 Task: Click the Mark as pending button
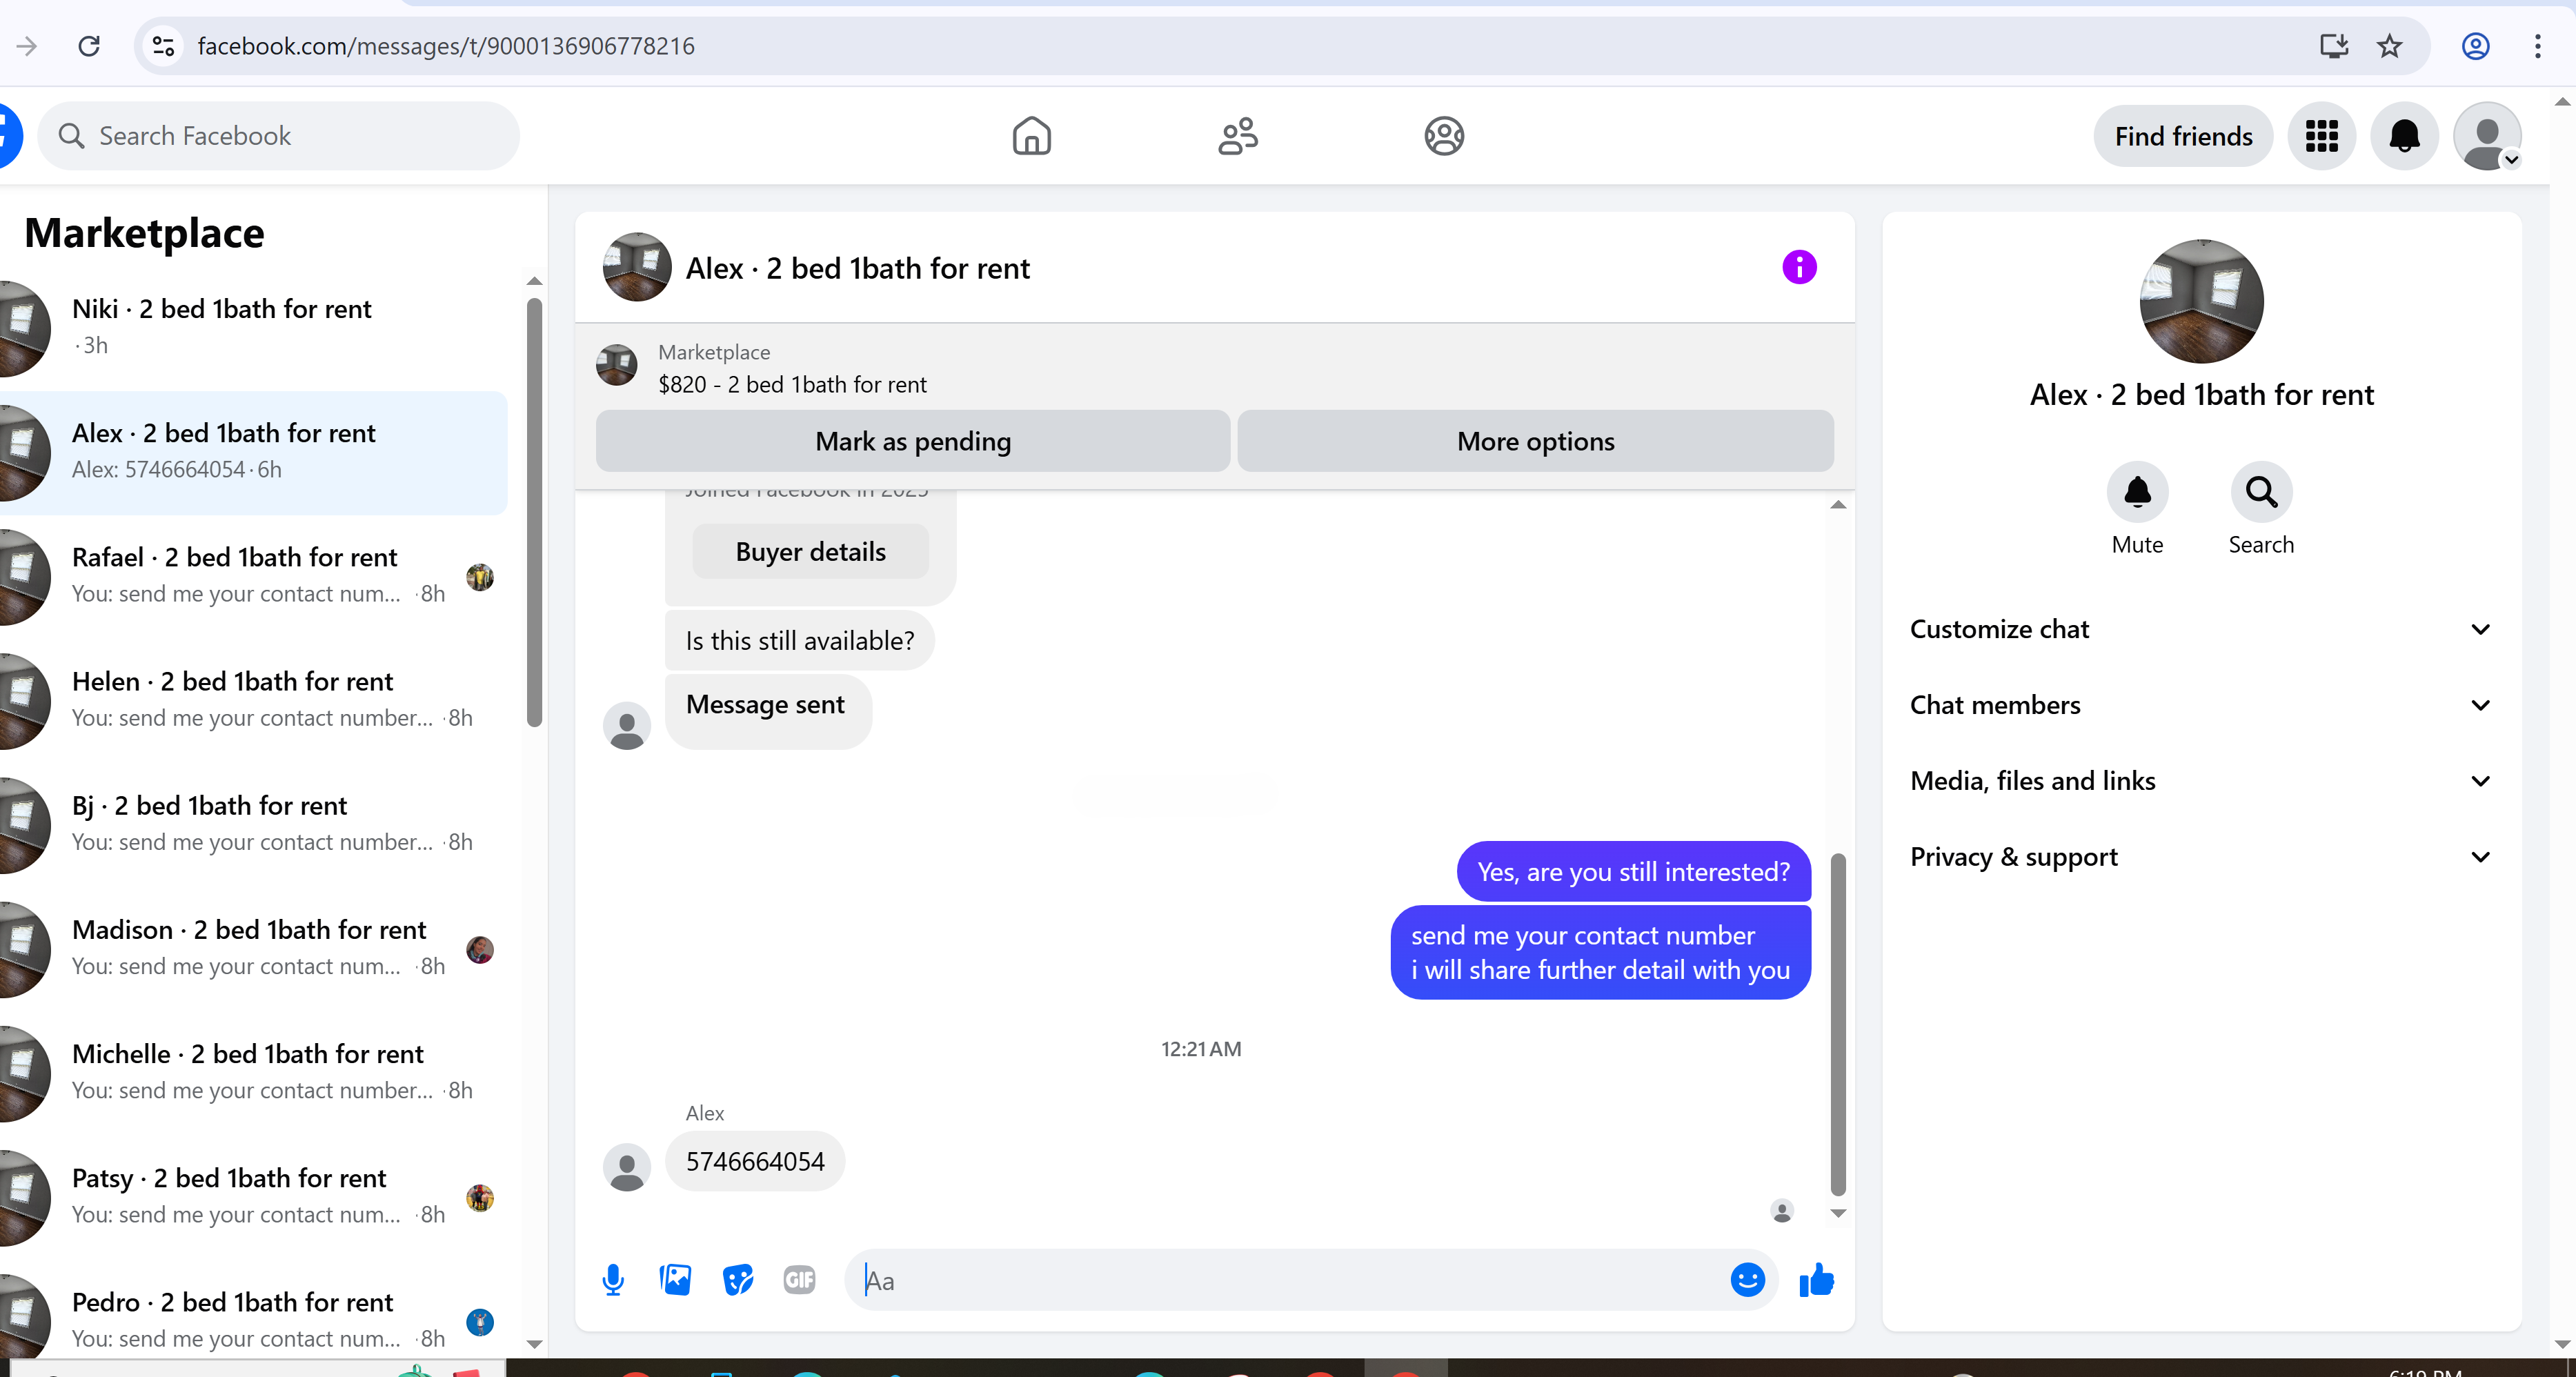tap(912, 441)
